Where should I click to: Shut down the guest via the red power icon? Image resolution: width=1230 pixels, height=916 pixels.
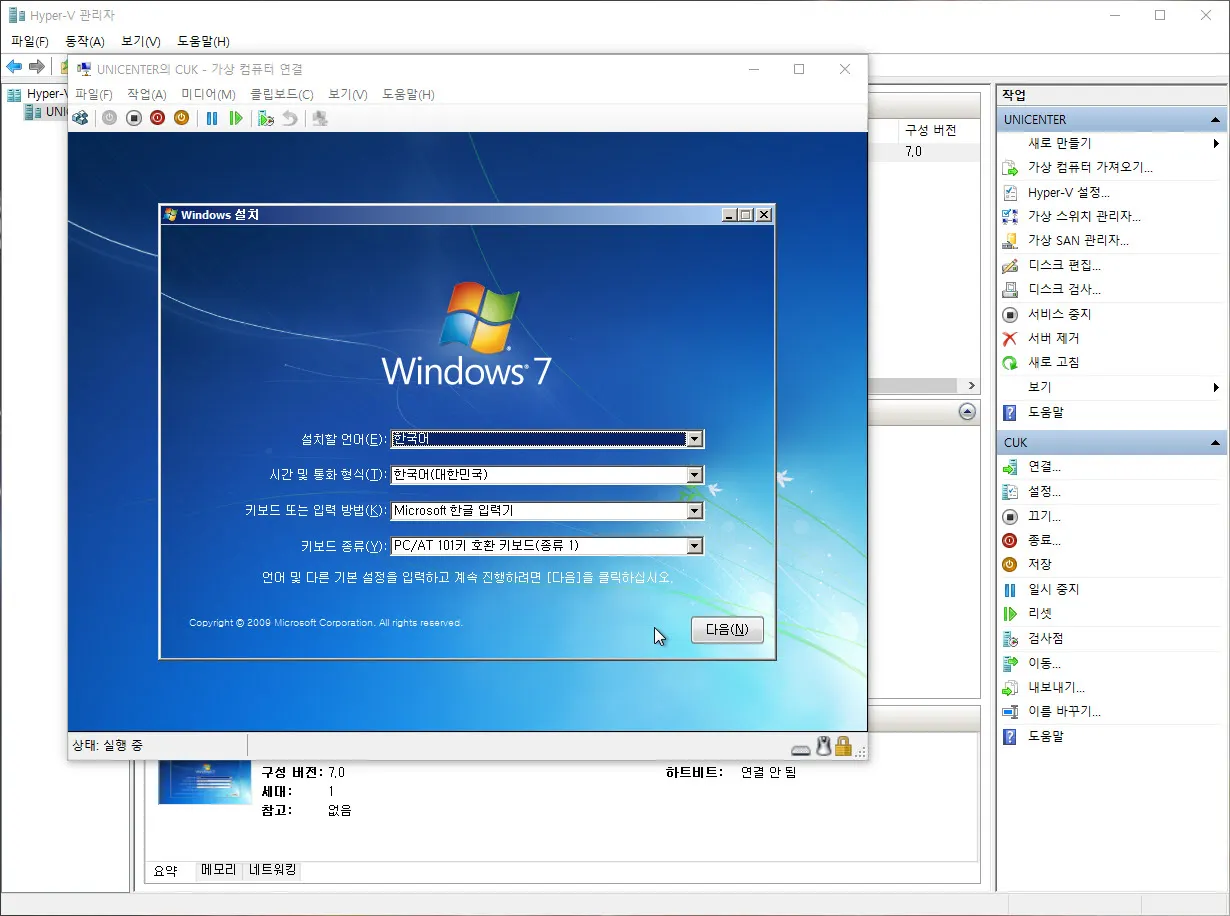tap(157, 118)
